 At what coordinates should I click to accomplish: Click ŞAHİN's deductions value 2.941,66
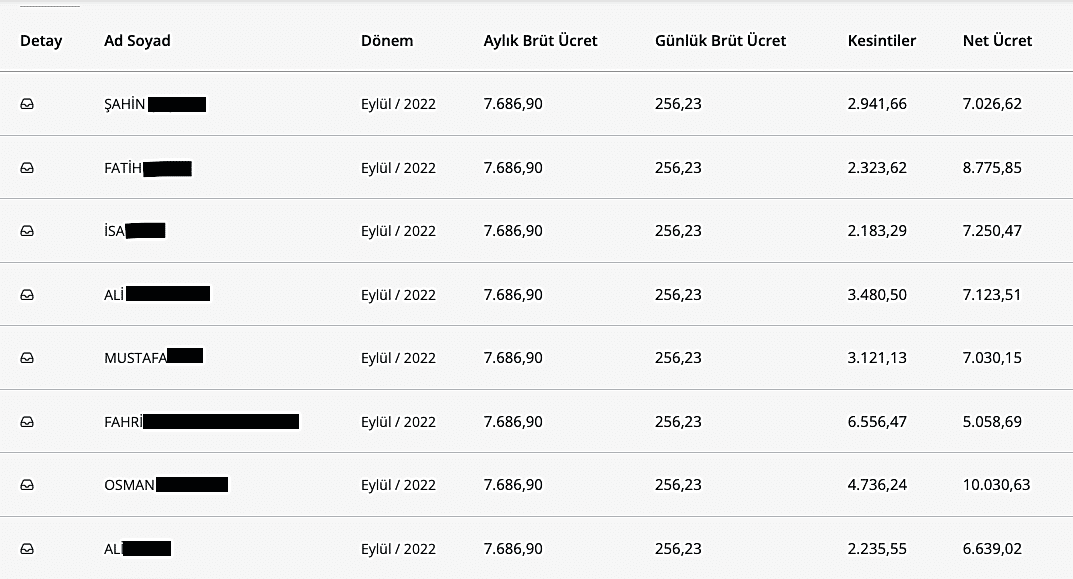coord(877,104)
